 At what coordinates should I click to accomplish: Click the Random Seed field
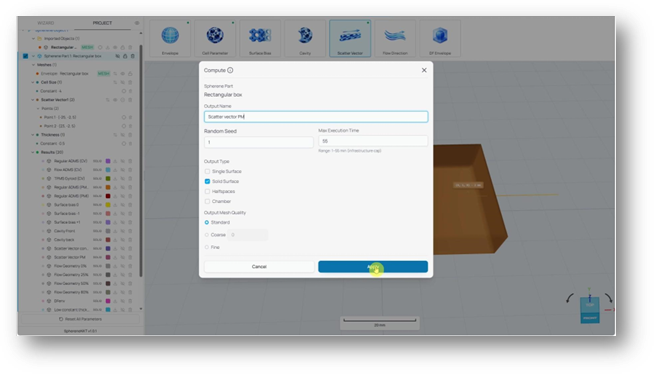pos(259,142)
